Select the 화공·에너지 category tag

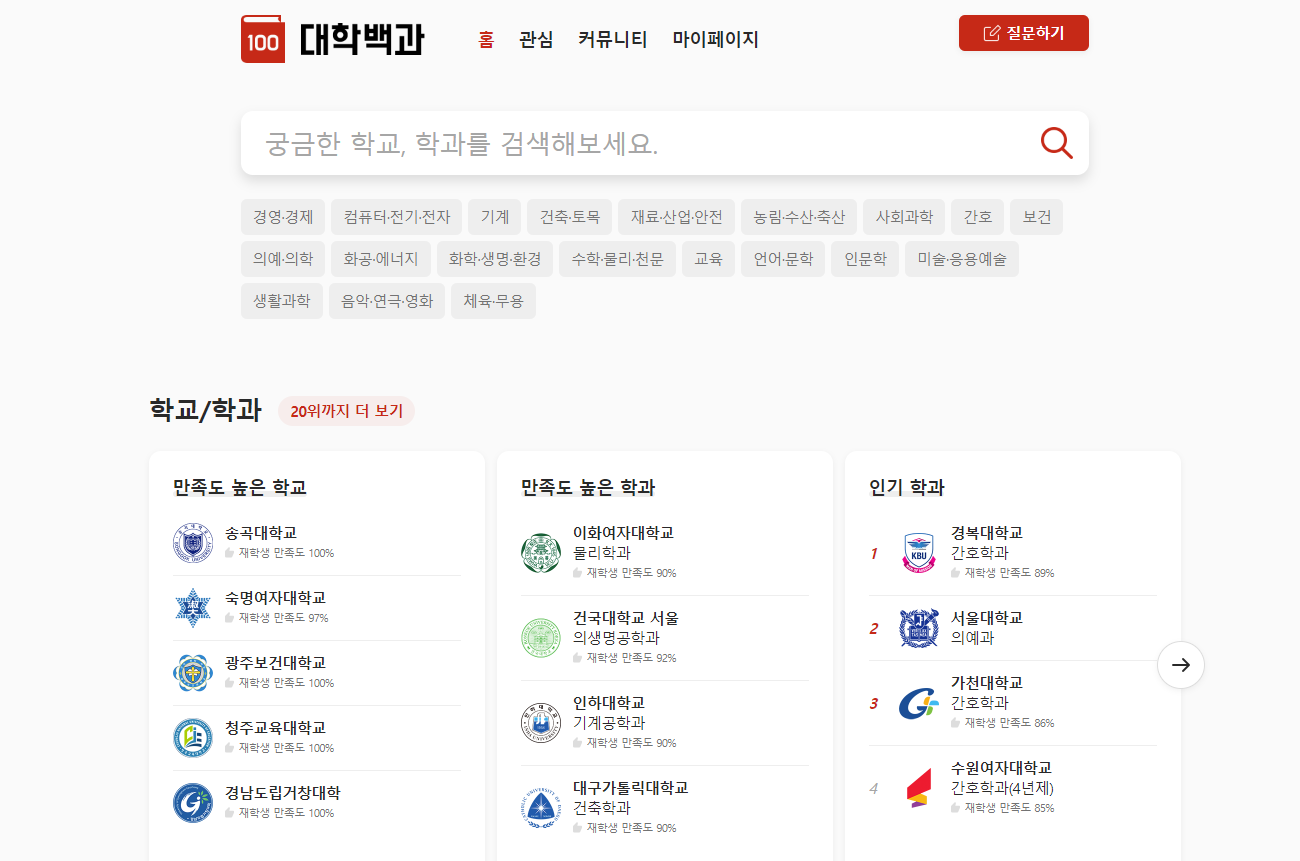pyautogui.click(x=381, y=259)
